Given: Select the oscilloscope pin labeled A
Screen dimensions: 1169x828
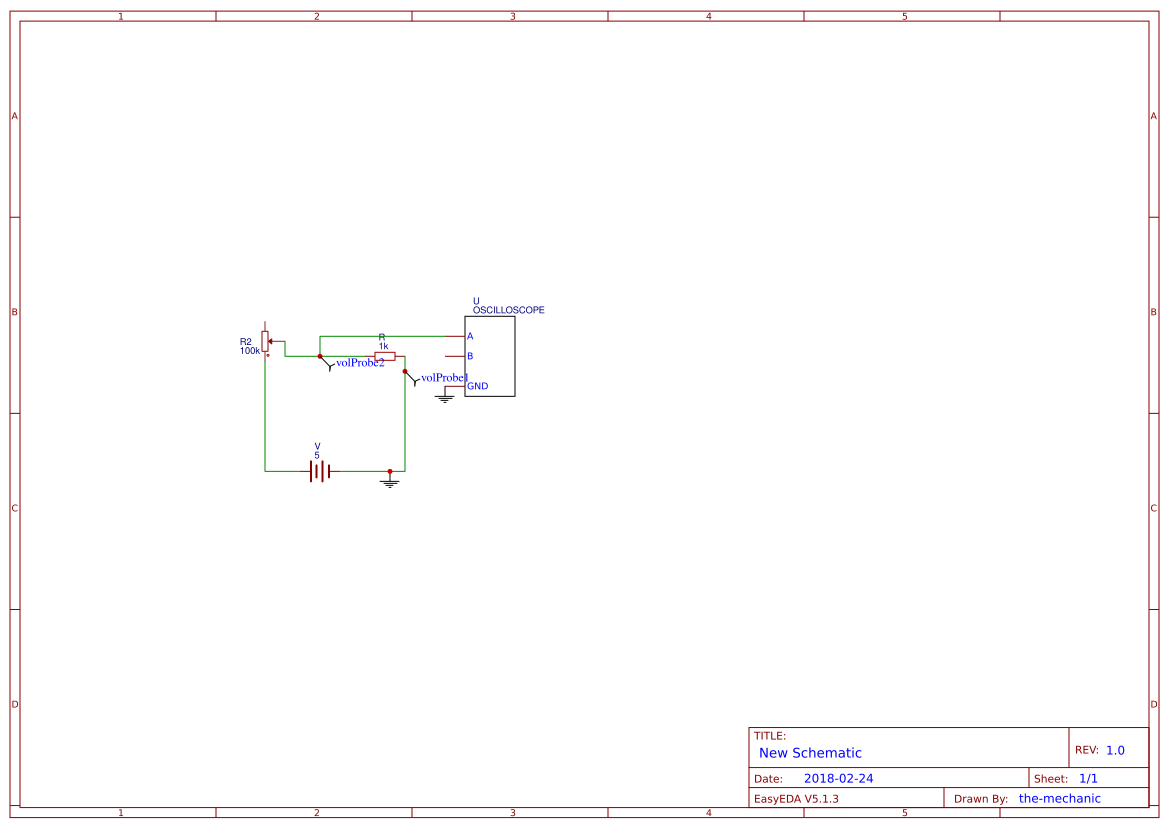Looking at the screenshot, I should [456, 336].
